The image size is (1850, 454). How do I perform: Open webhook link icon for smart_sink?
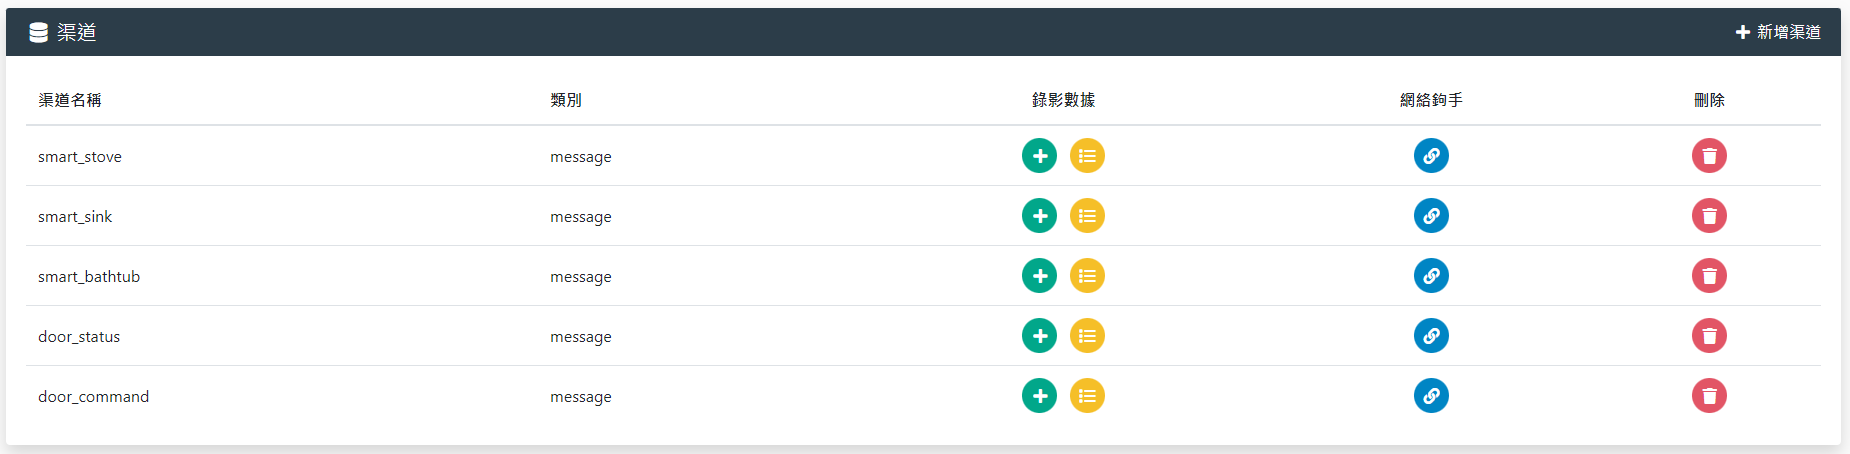click(x=1431, y=216)
